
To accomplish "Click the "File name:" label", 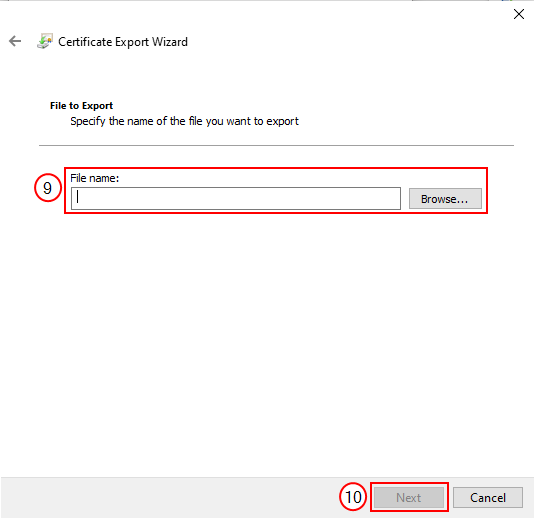I will [x=94, y=178].
